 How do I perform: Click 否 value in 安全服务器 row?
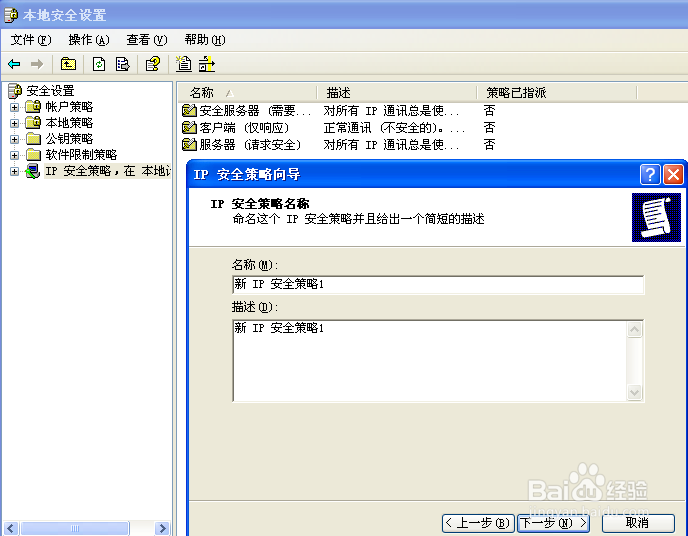click(489, 111)
